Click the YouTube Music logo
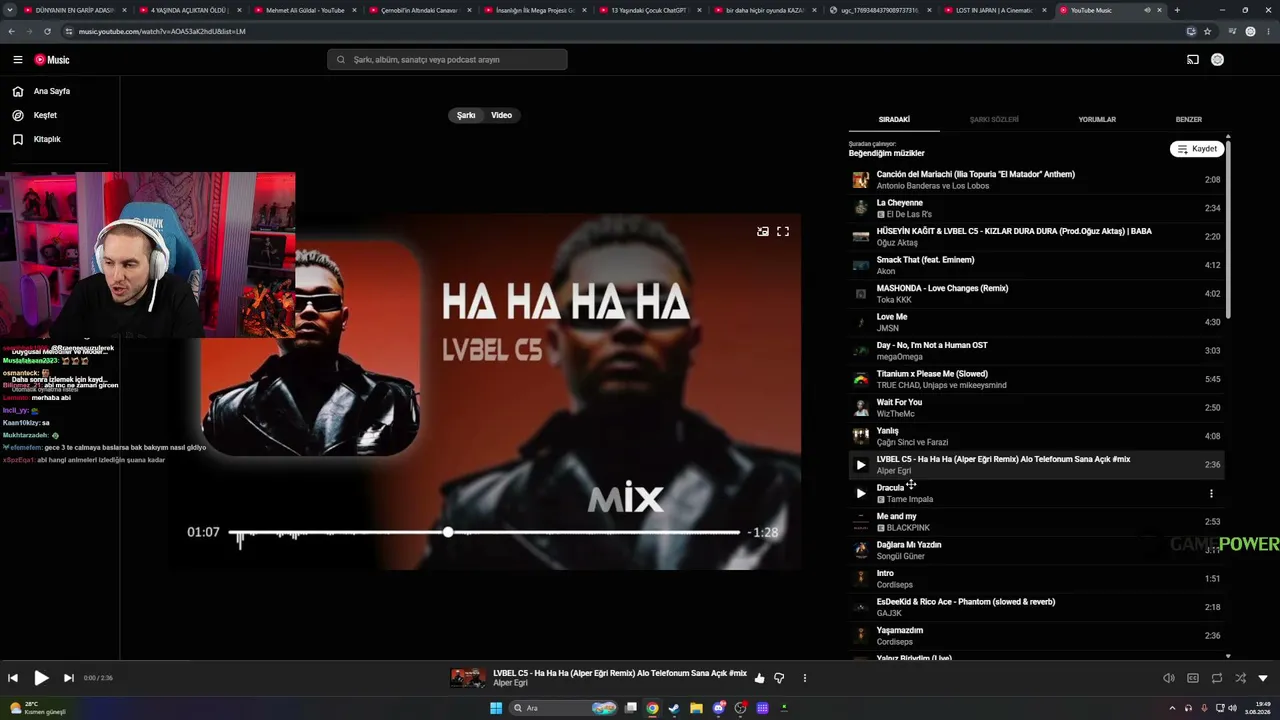 pyautogui.click(x=52, y=60)
